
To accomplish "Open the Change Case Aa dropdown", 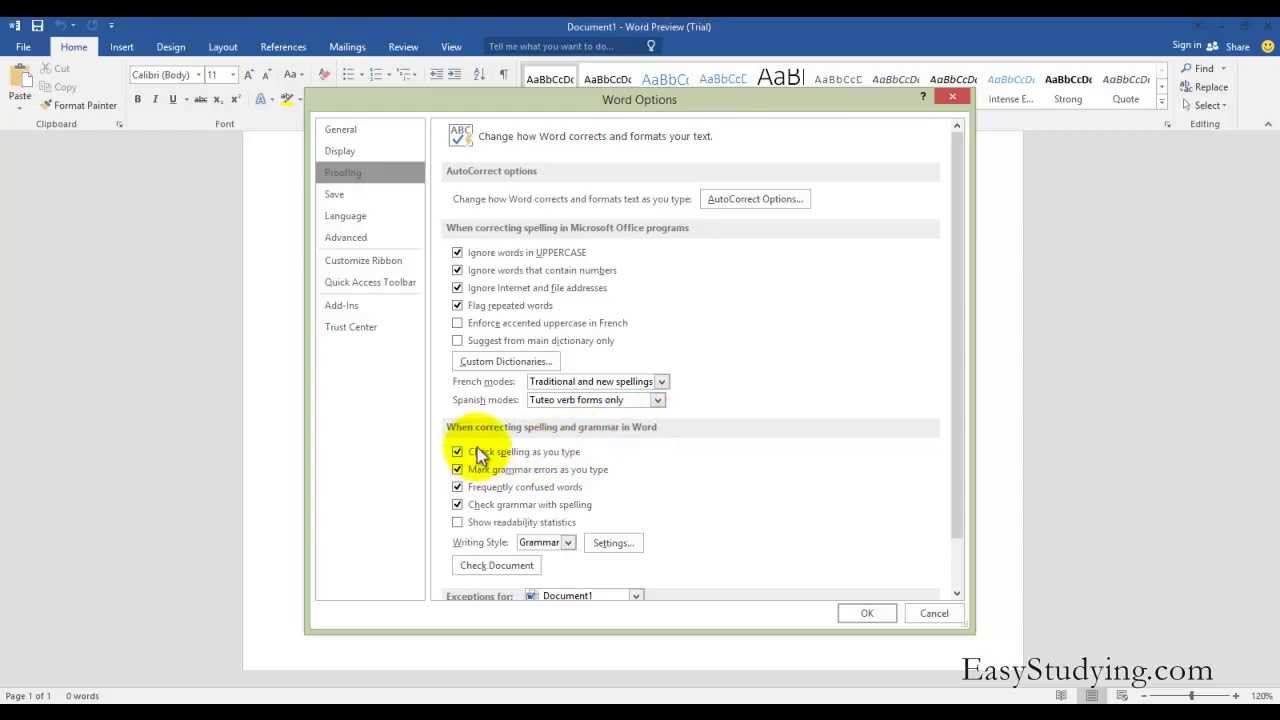I will 294,75.
